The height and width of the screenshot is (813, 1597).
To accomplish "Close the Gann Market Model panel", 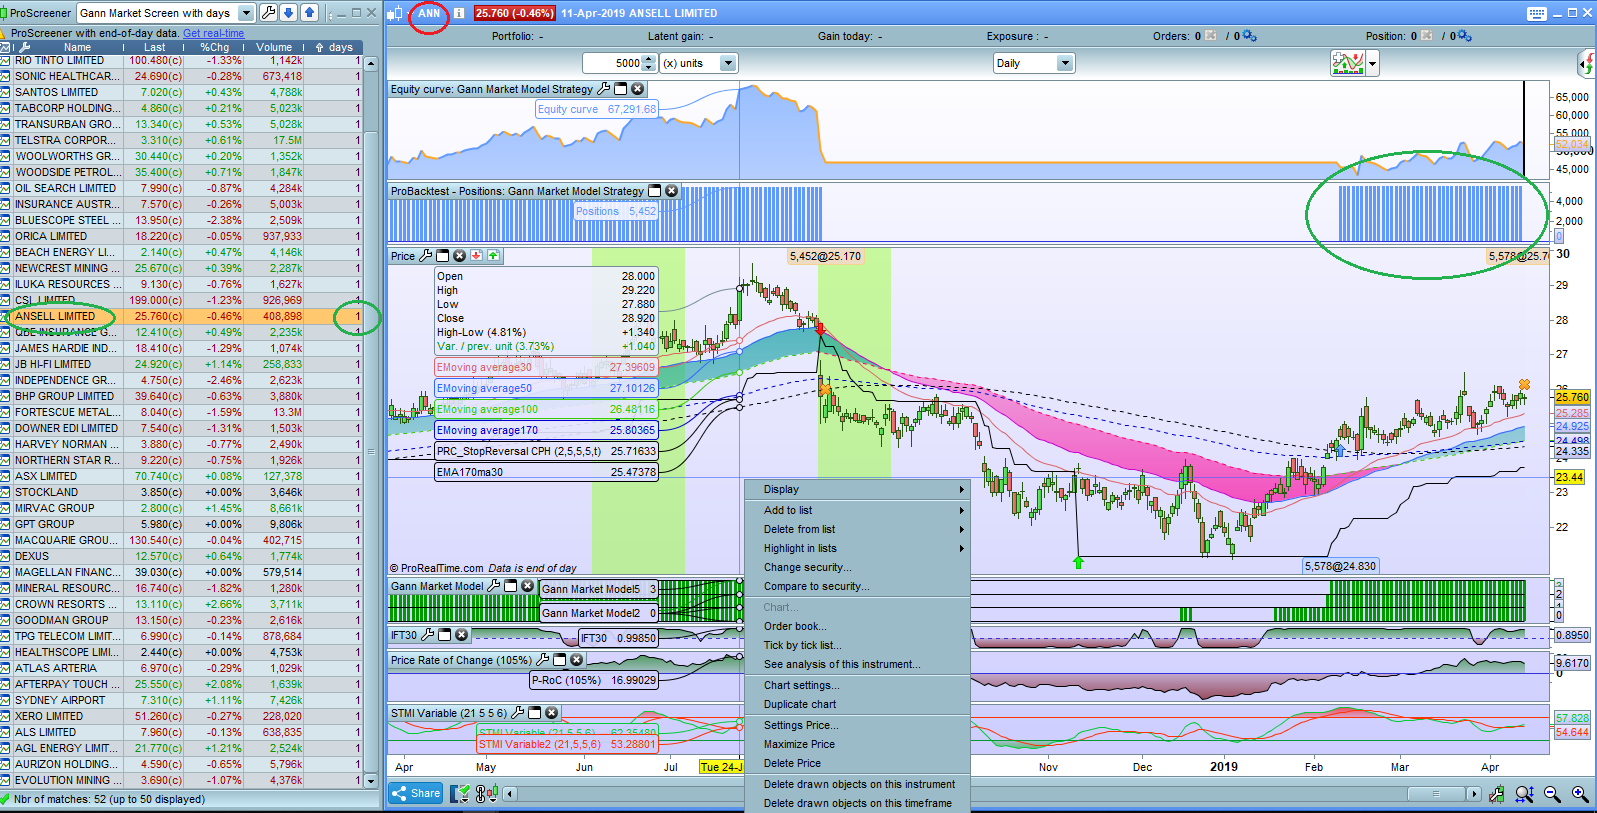I will [528, 586].
